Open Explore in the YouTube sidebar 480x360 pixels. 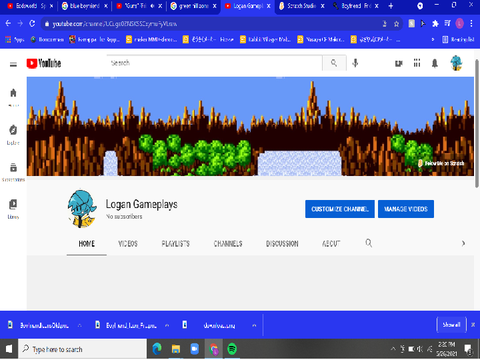click(x=13, y=135)
